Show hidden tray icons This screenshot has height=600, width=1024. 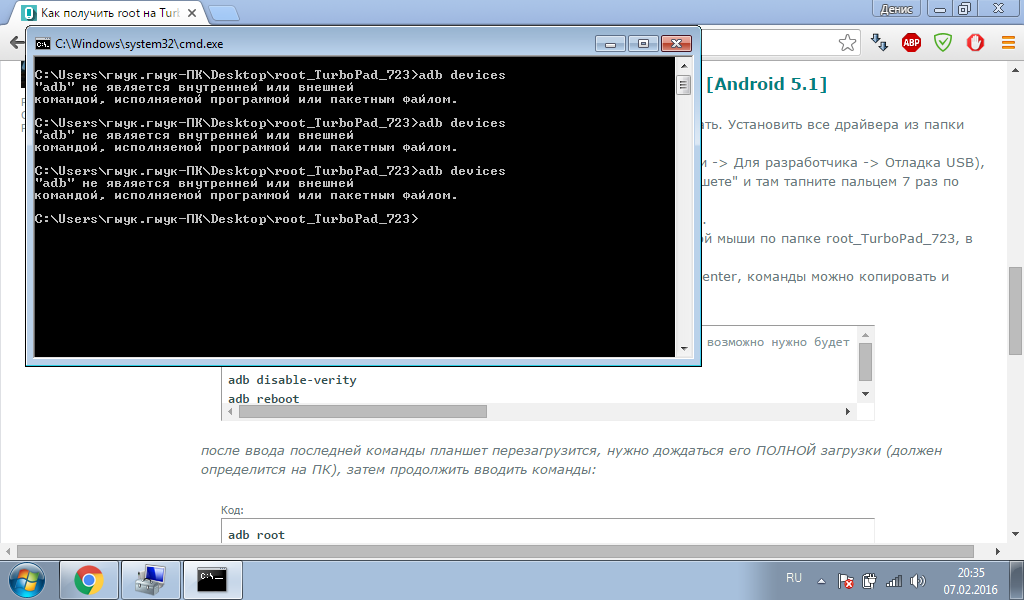click(822, 580)
